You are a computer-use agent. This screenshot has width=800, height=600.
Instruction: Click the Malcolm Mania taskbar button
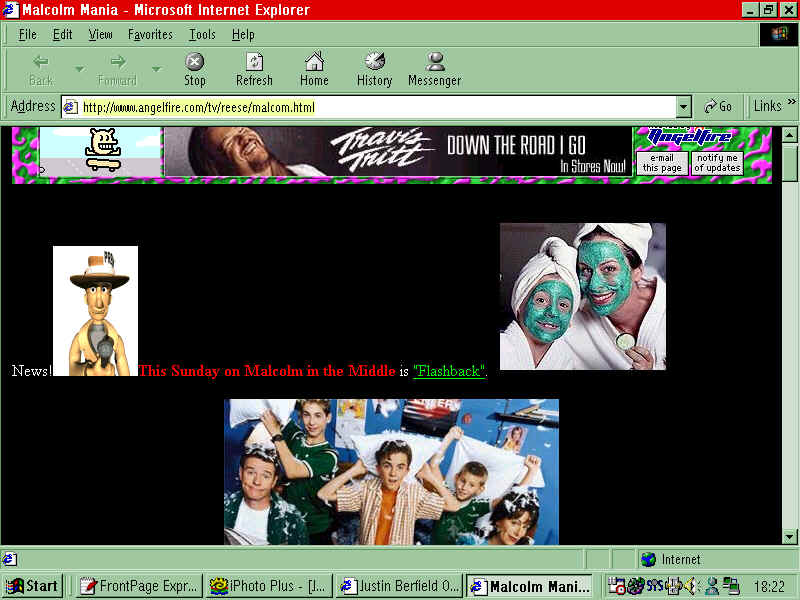click(x=531, y=586)
